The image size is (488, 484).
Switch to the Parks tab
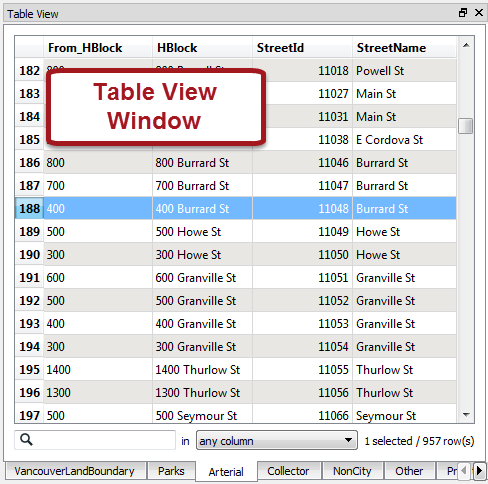click(x=171, y=471)
